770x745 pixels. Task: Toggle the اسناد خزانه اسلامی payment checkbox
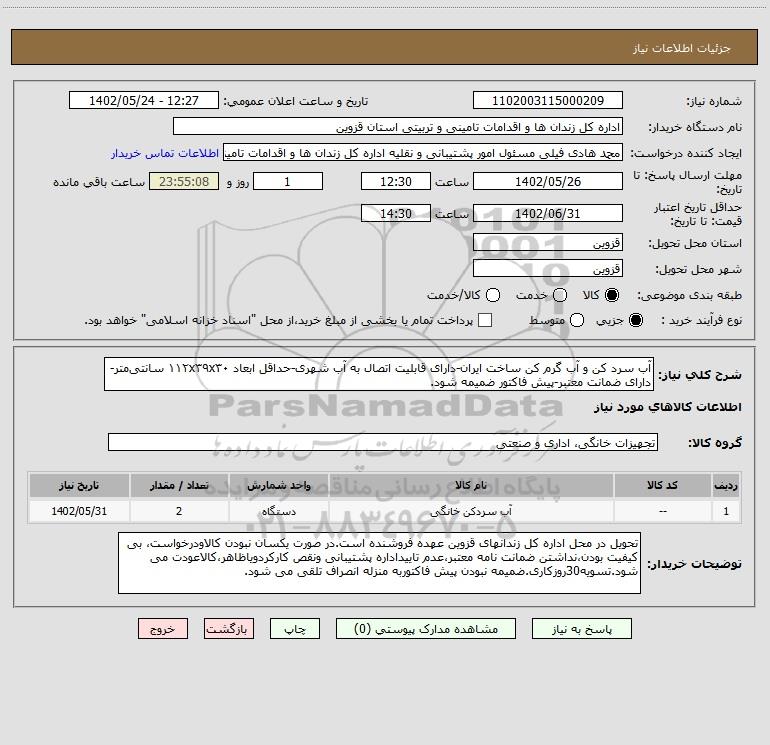(485, 320)
